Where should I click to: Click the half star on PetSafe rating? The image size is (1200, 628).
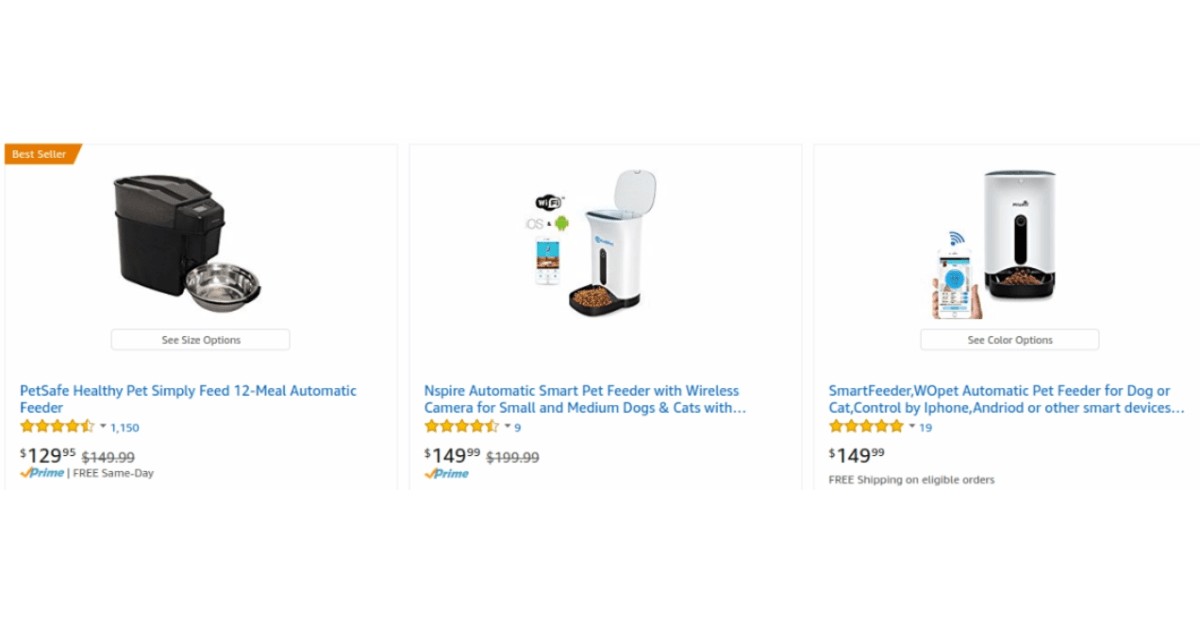[90, 426]
